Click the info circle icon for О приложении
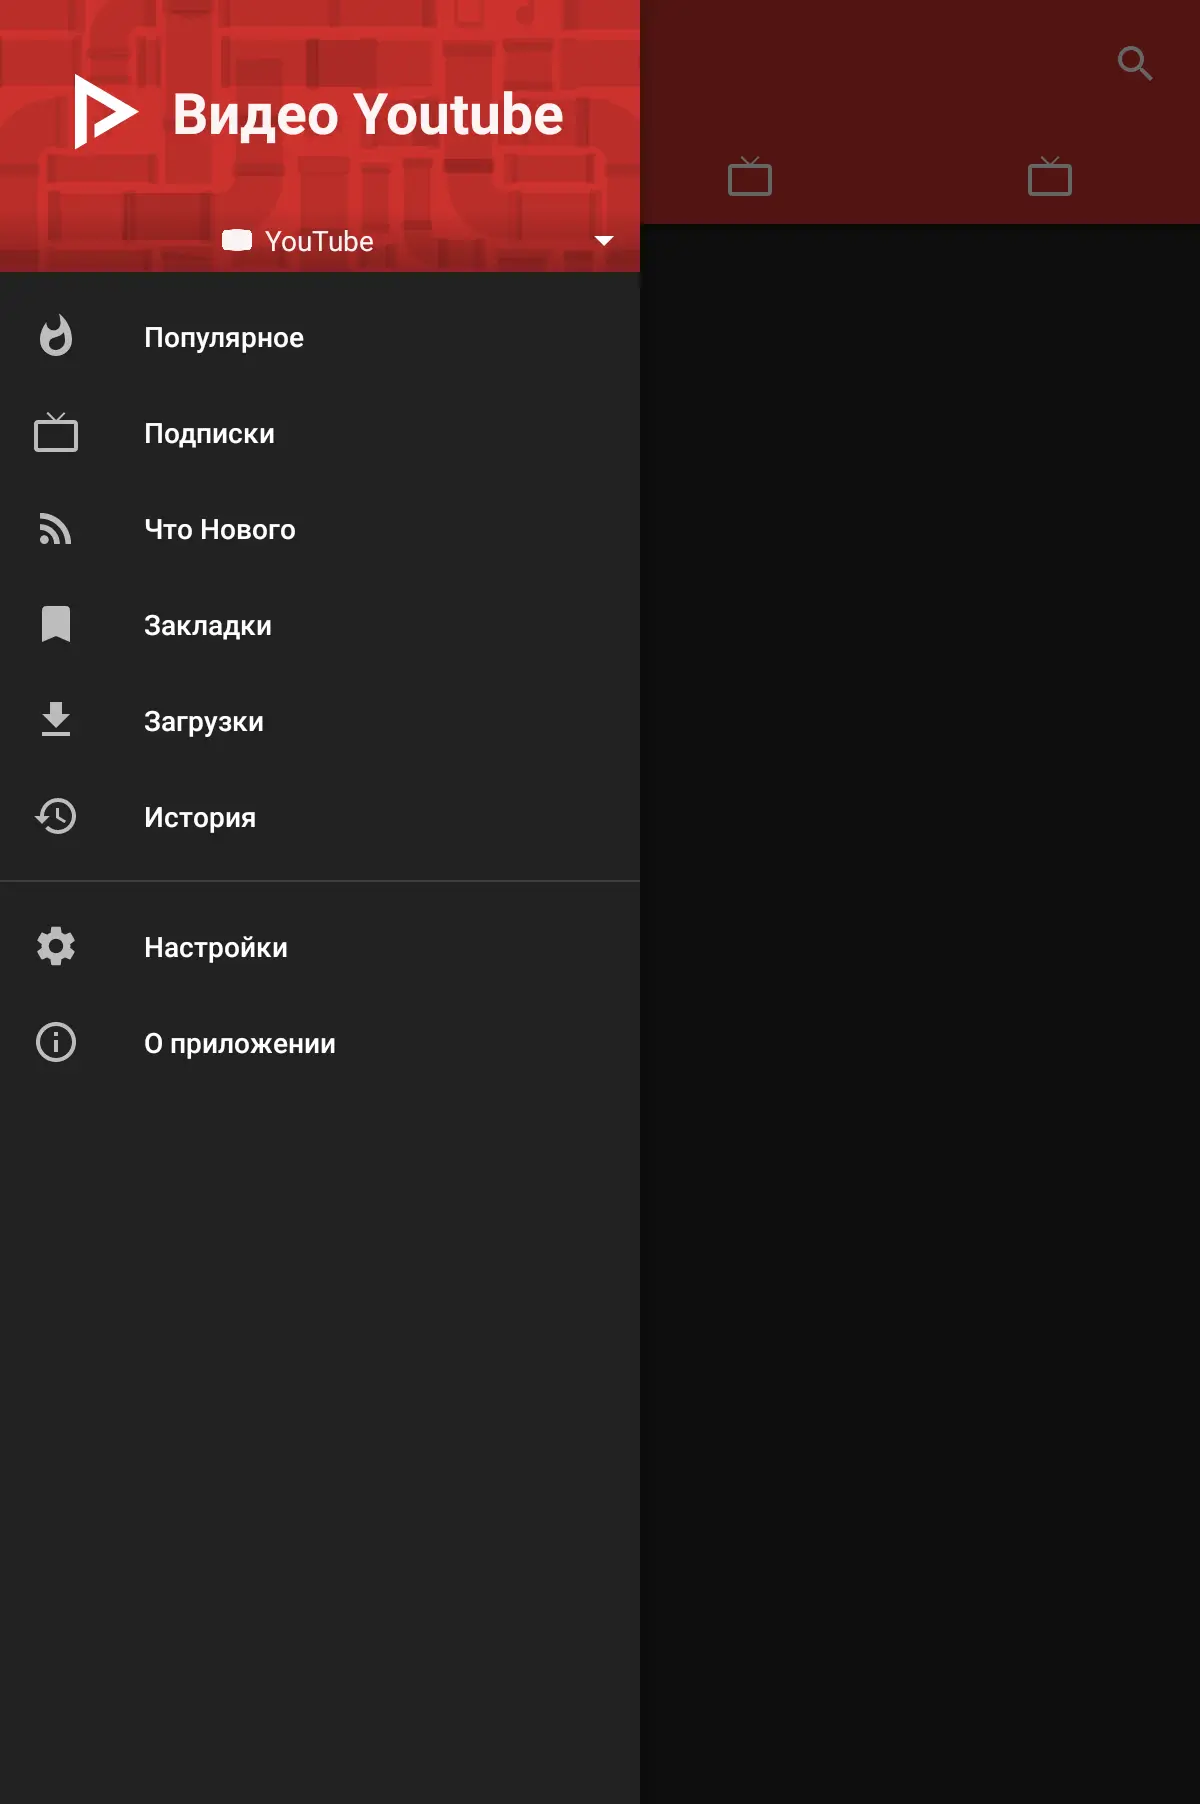1200x1804 pixels. [x=56, y=1042]
